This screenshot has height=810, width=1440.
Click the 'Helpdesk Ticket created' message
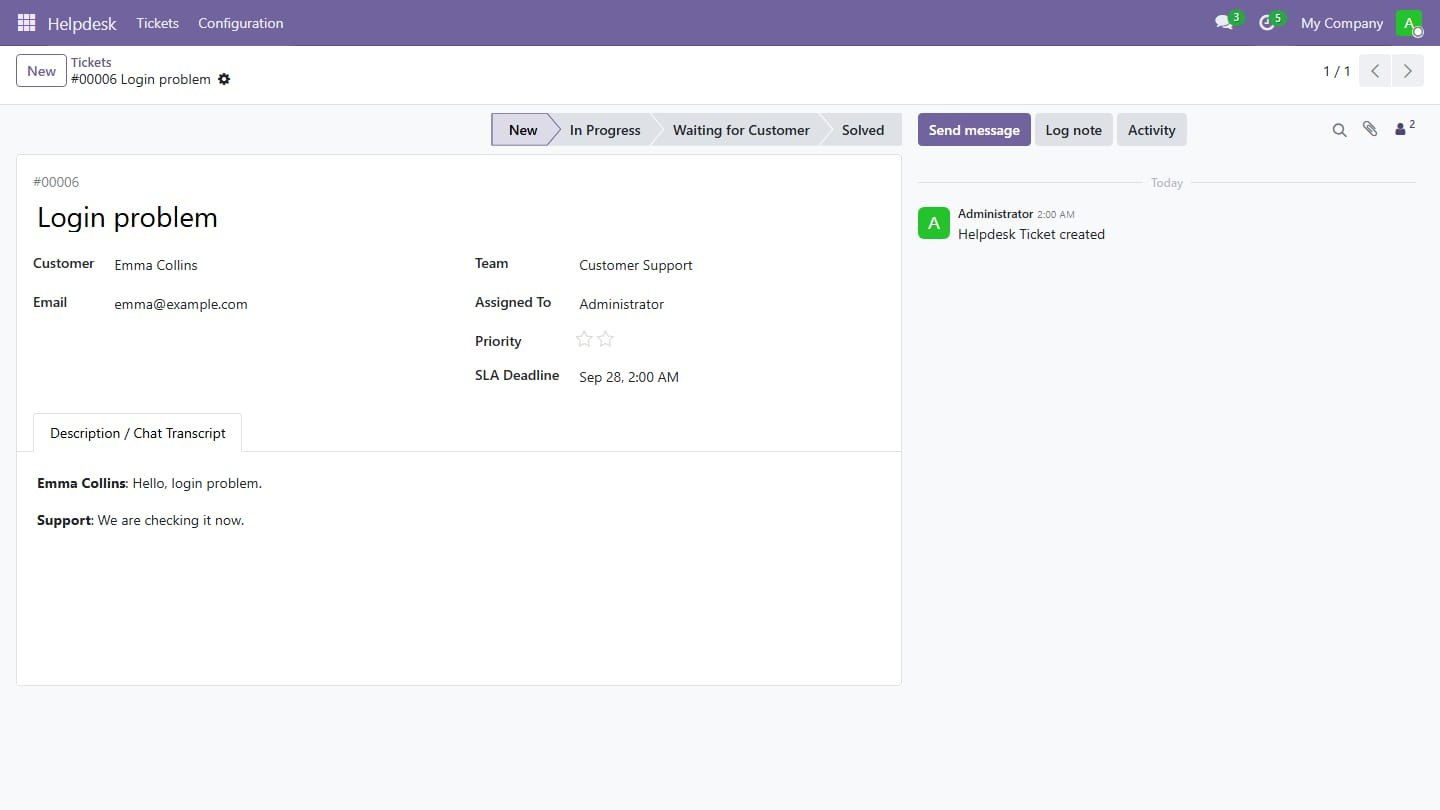click(x=1031, y=234)
